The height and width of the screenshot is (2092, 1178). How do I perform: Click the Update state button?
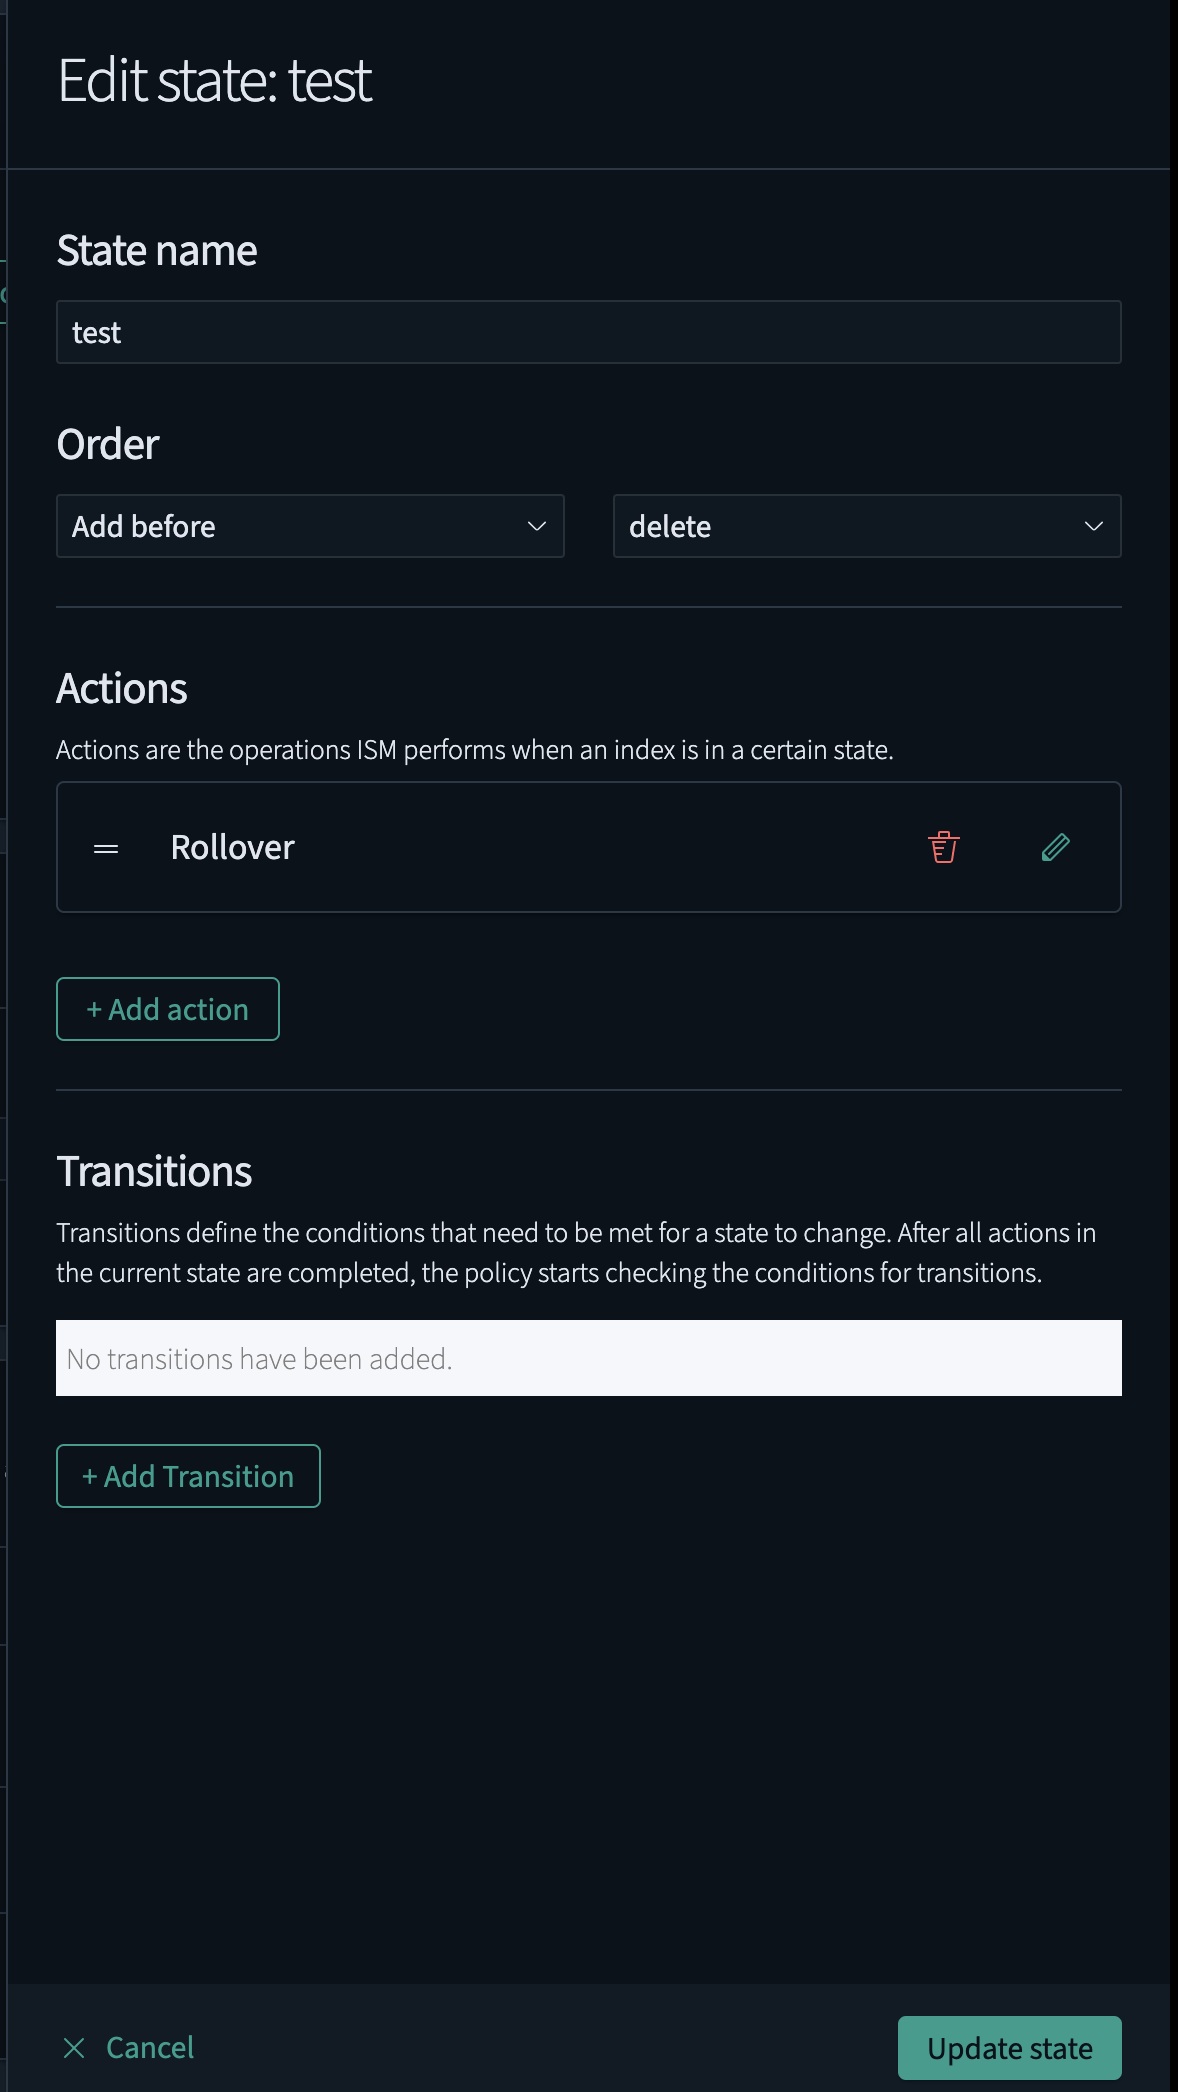pos(1009,2047)
